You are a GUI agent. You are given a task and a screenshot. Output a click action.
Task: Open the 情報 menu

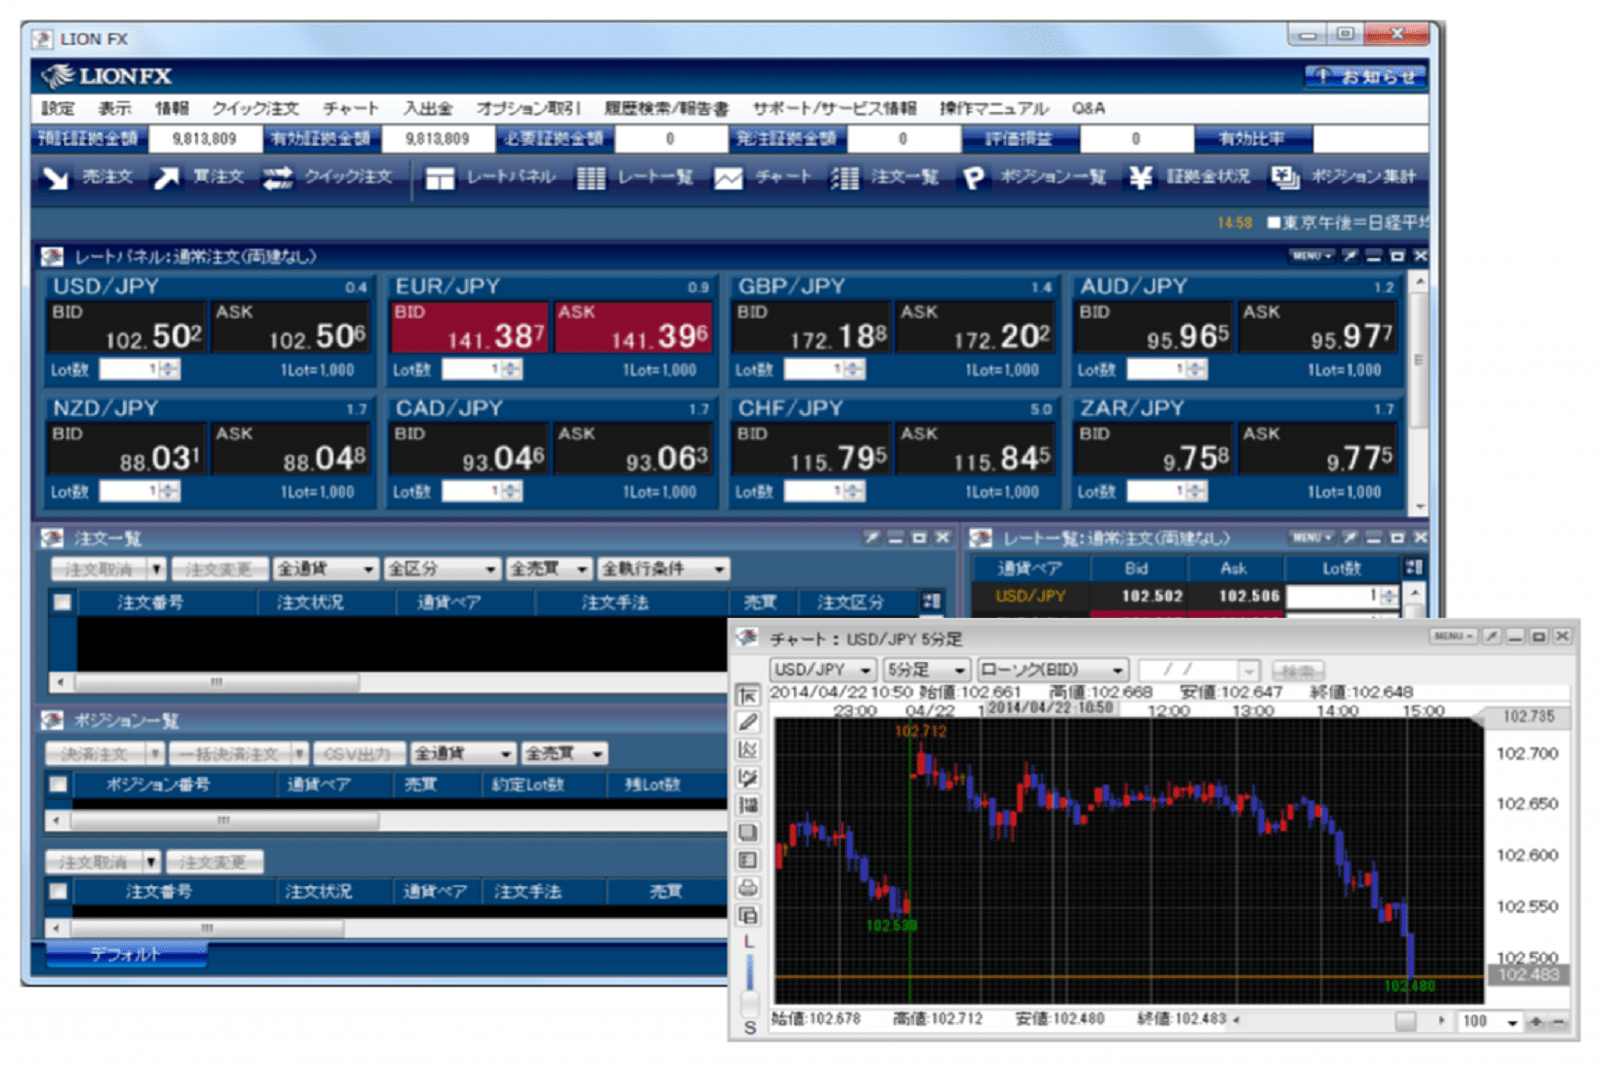172,108
